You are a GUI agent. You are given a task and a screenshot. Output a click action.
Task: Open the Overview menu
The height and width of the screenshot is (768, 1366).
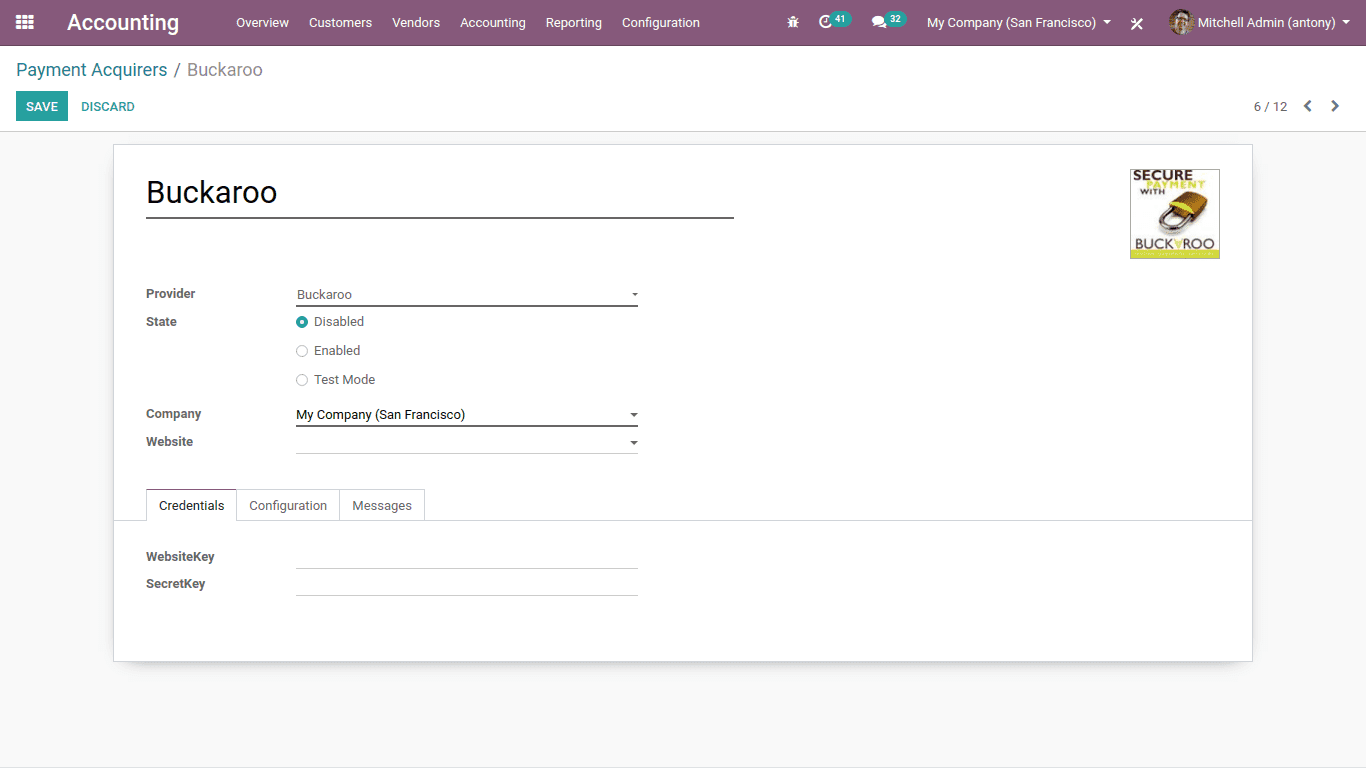click(x=262, y=22)
